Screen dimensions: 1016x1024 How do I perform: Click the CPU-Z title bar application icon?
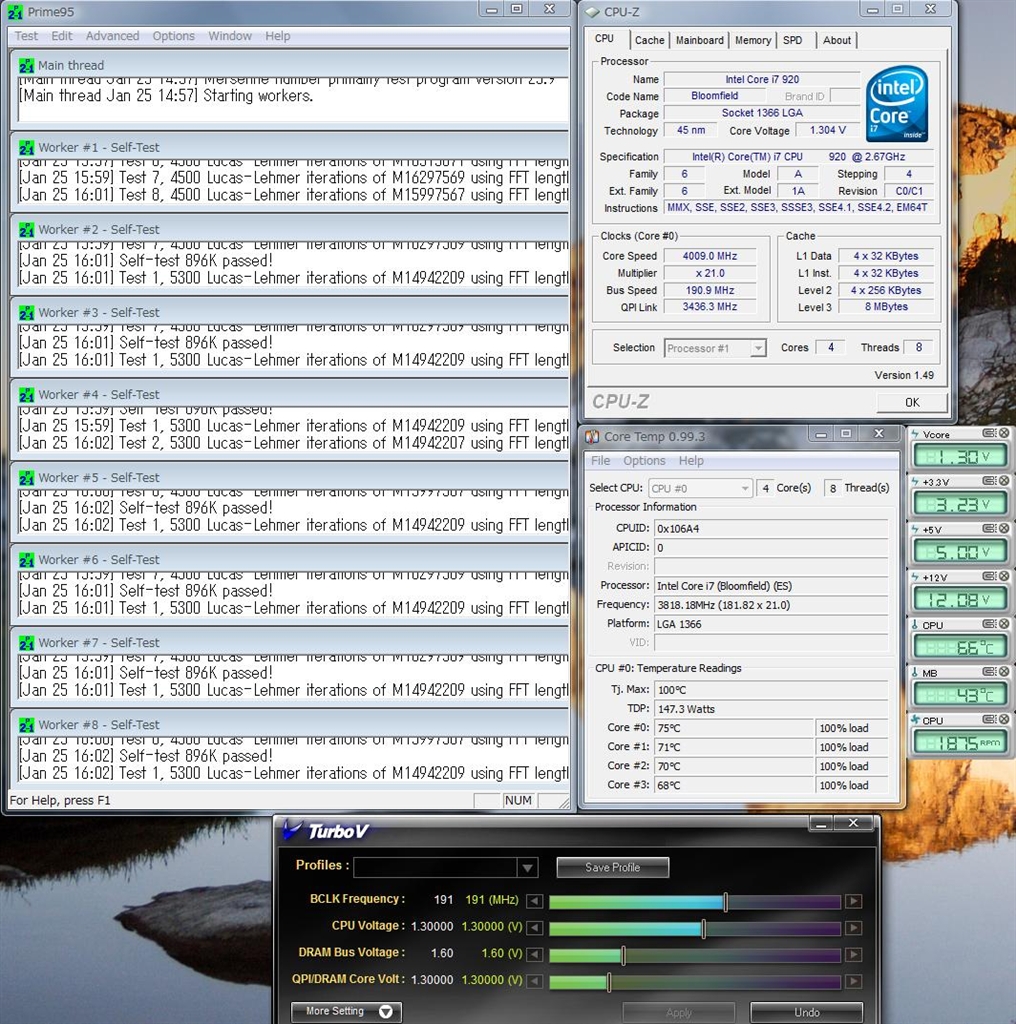click(x=592, y=12)
